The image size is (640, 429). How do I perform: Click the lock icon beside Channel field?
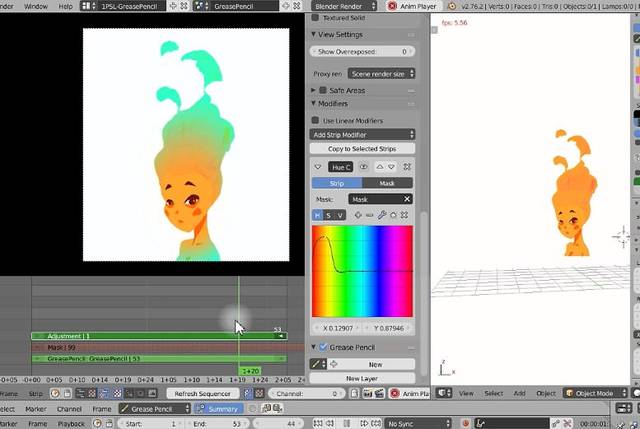[354, 393]
